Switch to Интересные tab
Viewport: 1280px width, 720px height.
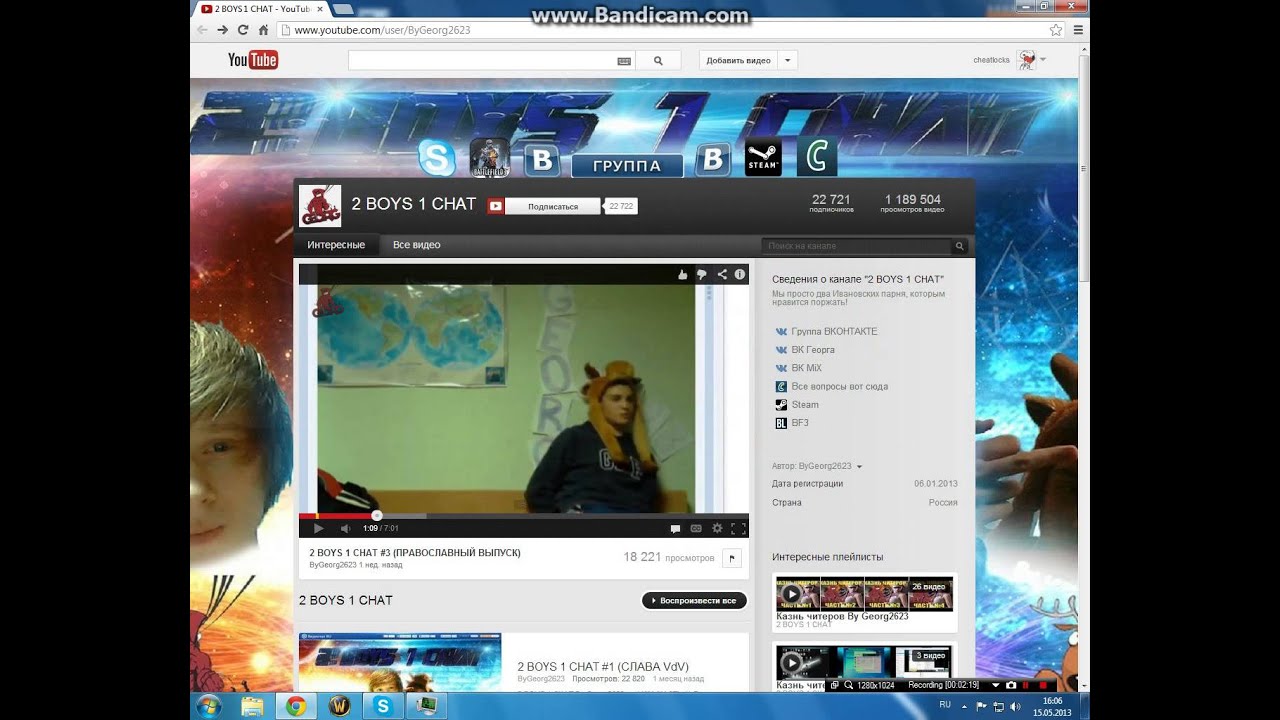click(336, 245)
